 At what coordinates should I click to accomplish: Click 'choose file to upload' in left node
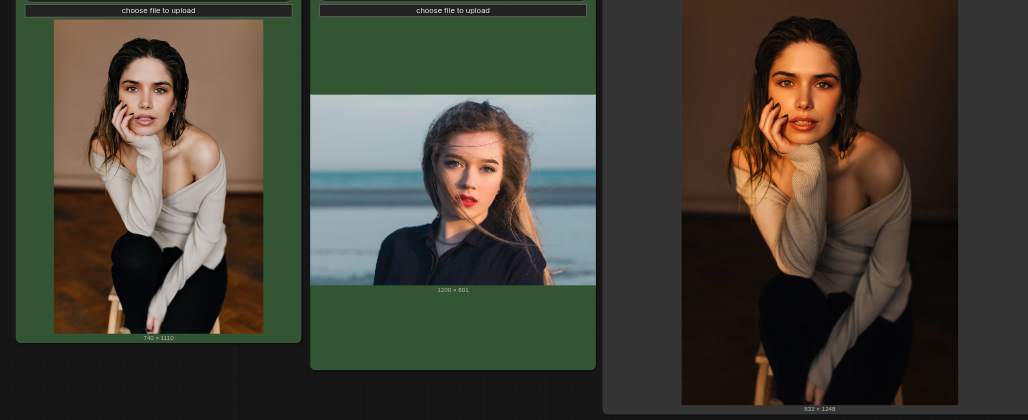click(x=158, y=10)
